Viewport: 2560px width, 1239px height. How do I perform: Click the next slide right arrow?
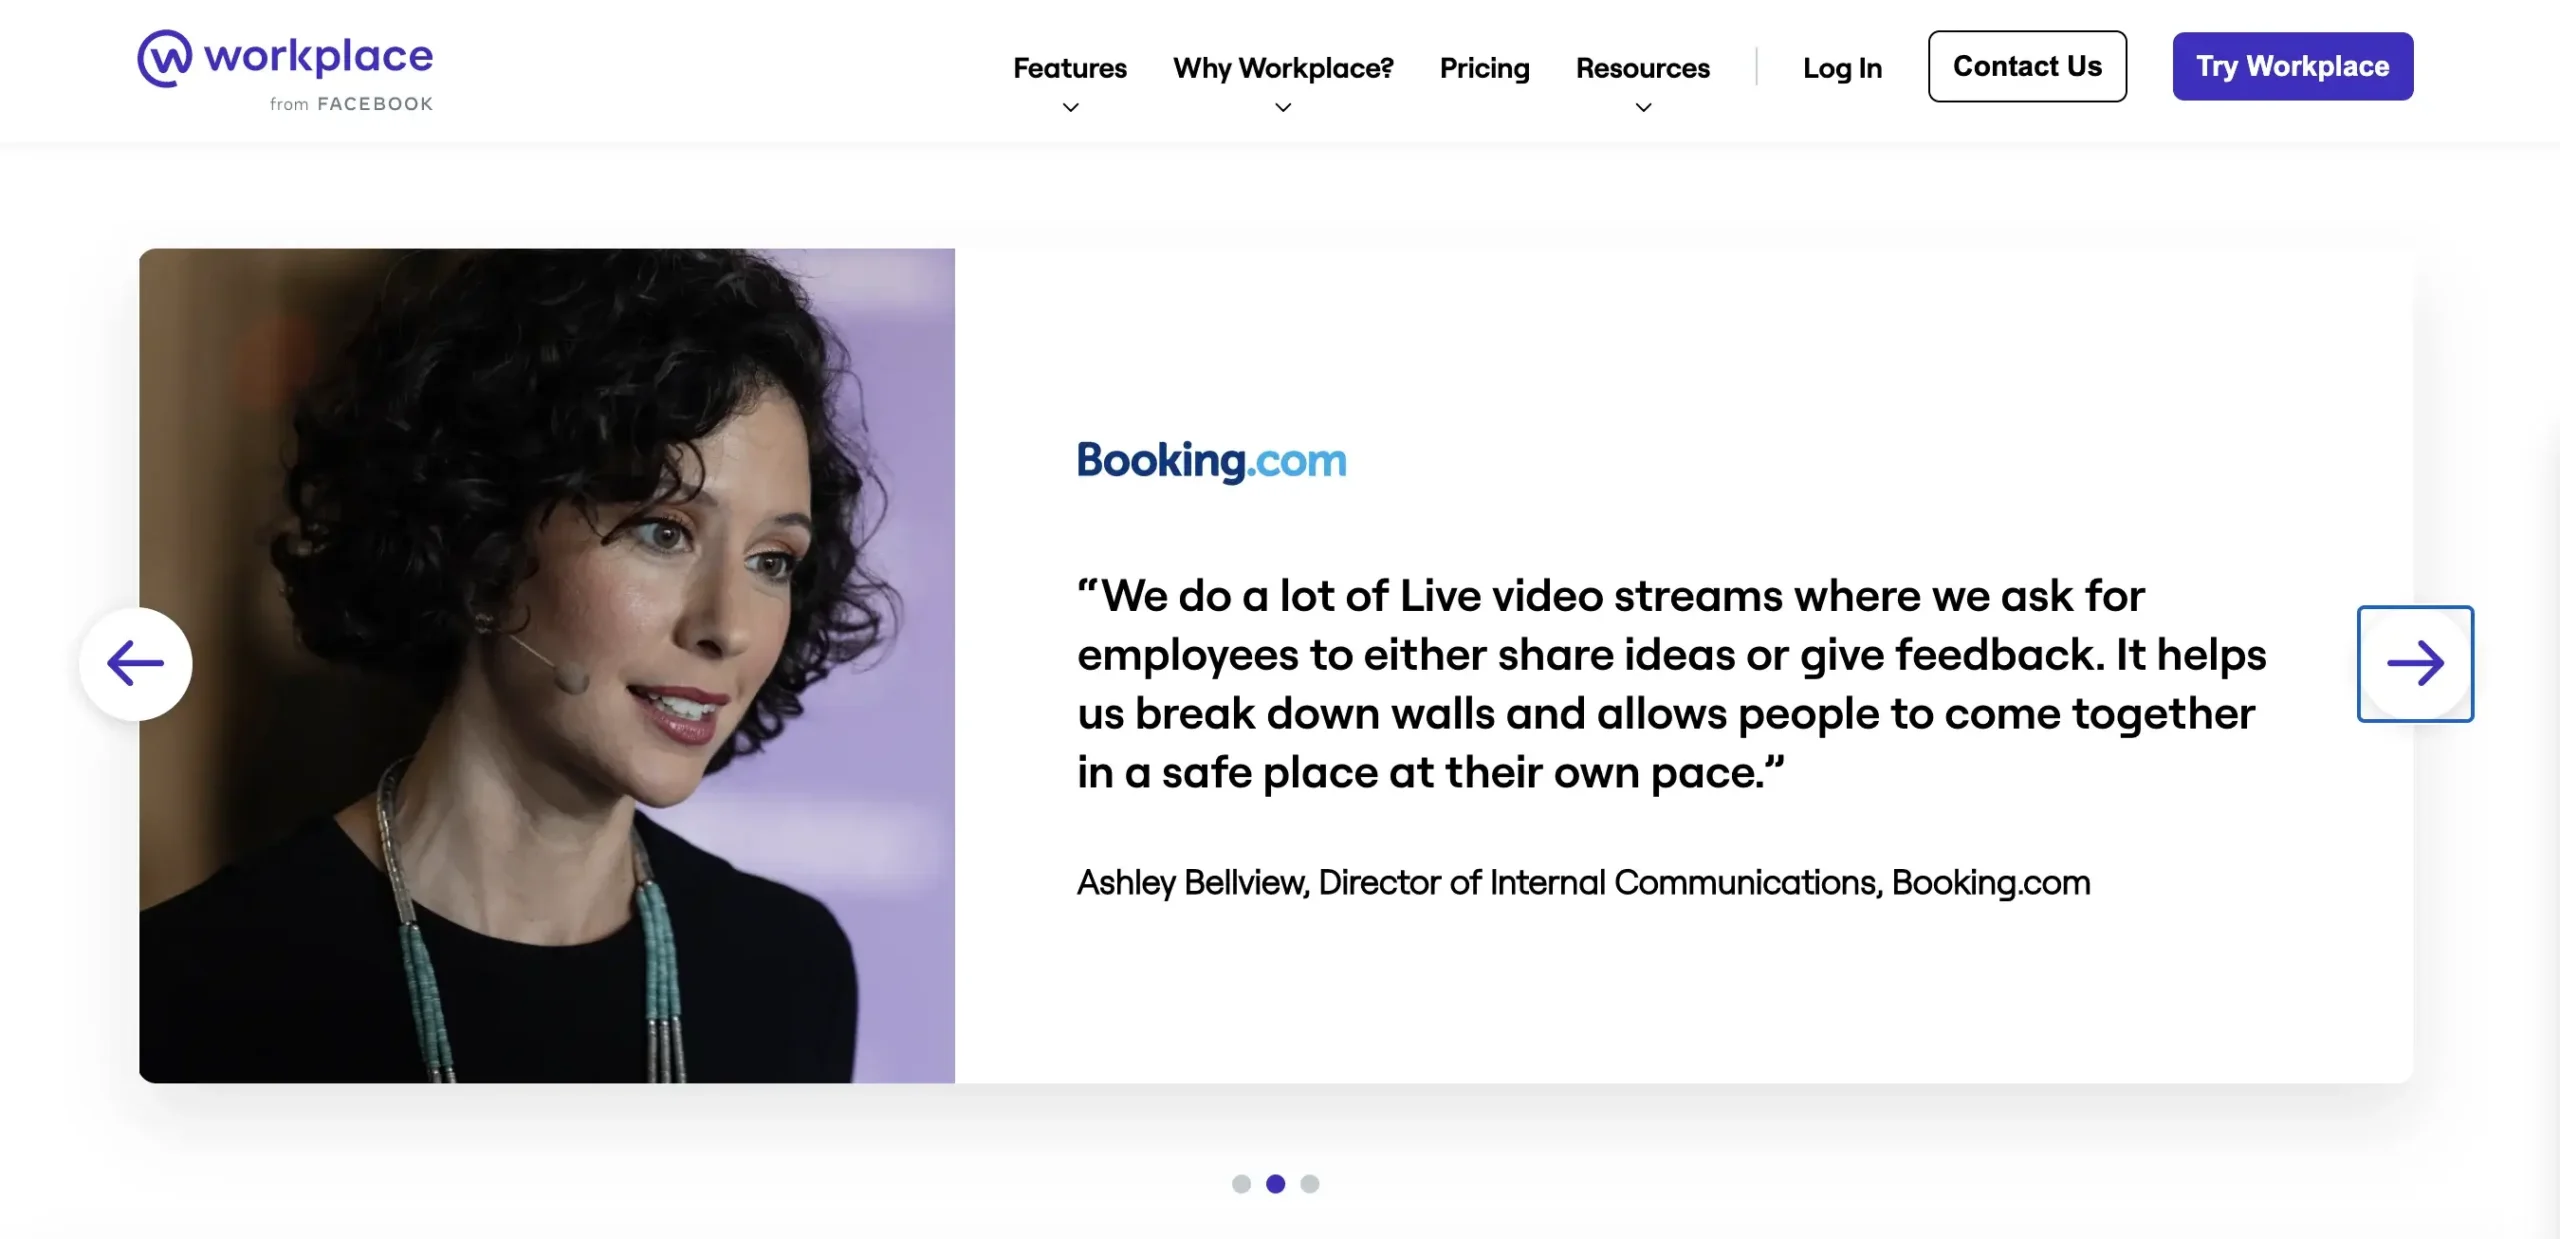(x=2415, y=663)
